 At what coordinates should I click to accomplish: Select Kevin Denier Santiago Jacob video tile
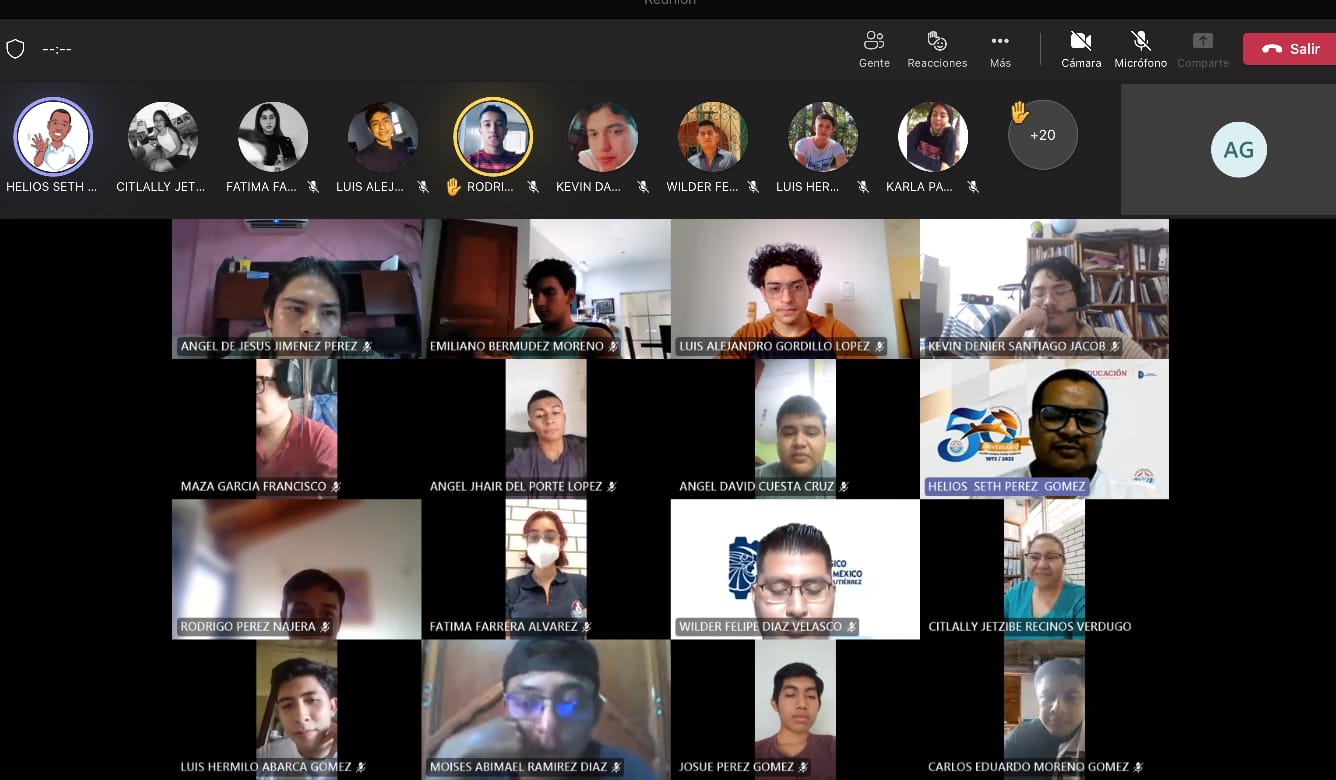point(1044,288)
